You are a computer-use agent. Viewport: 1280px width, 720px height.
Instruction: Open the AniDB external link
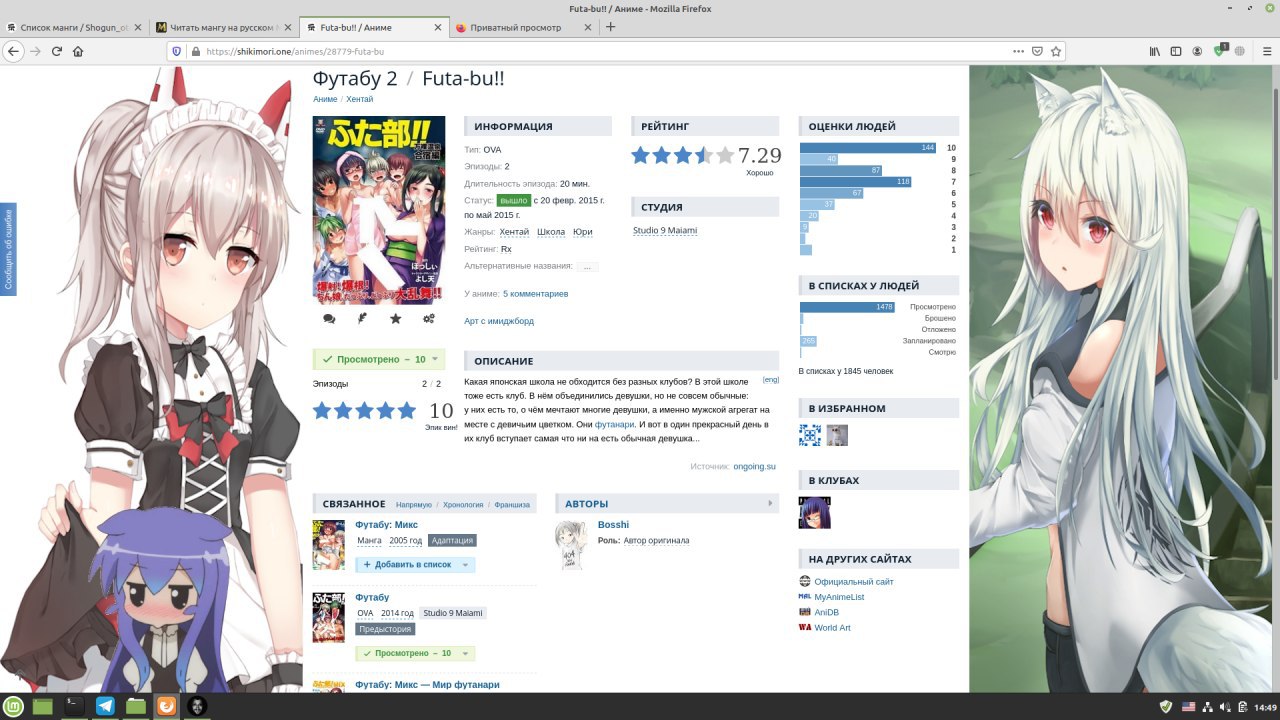click(826, 613)
